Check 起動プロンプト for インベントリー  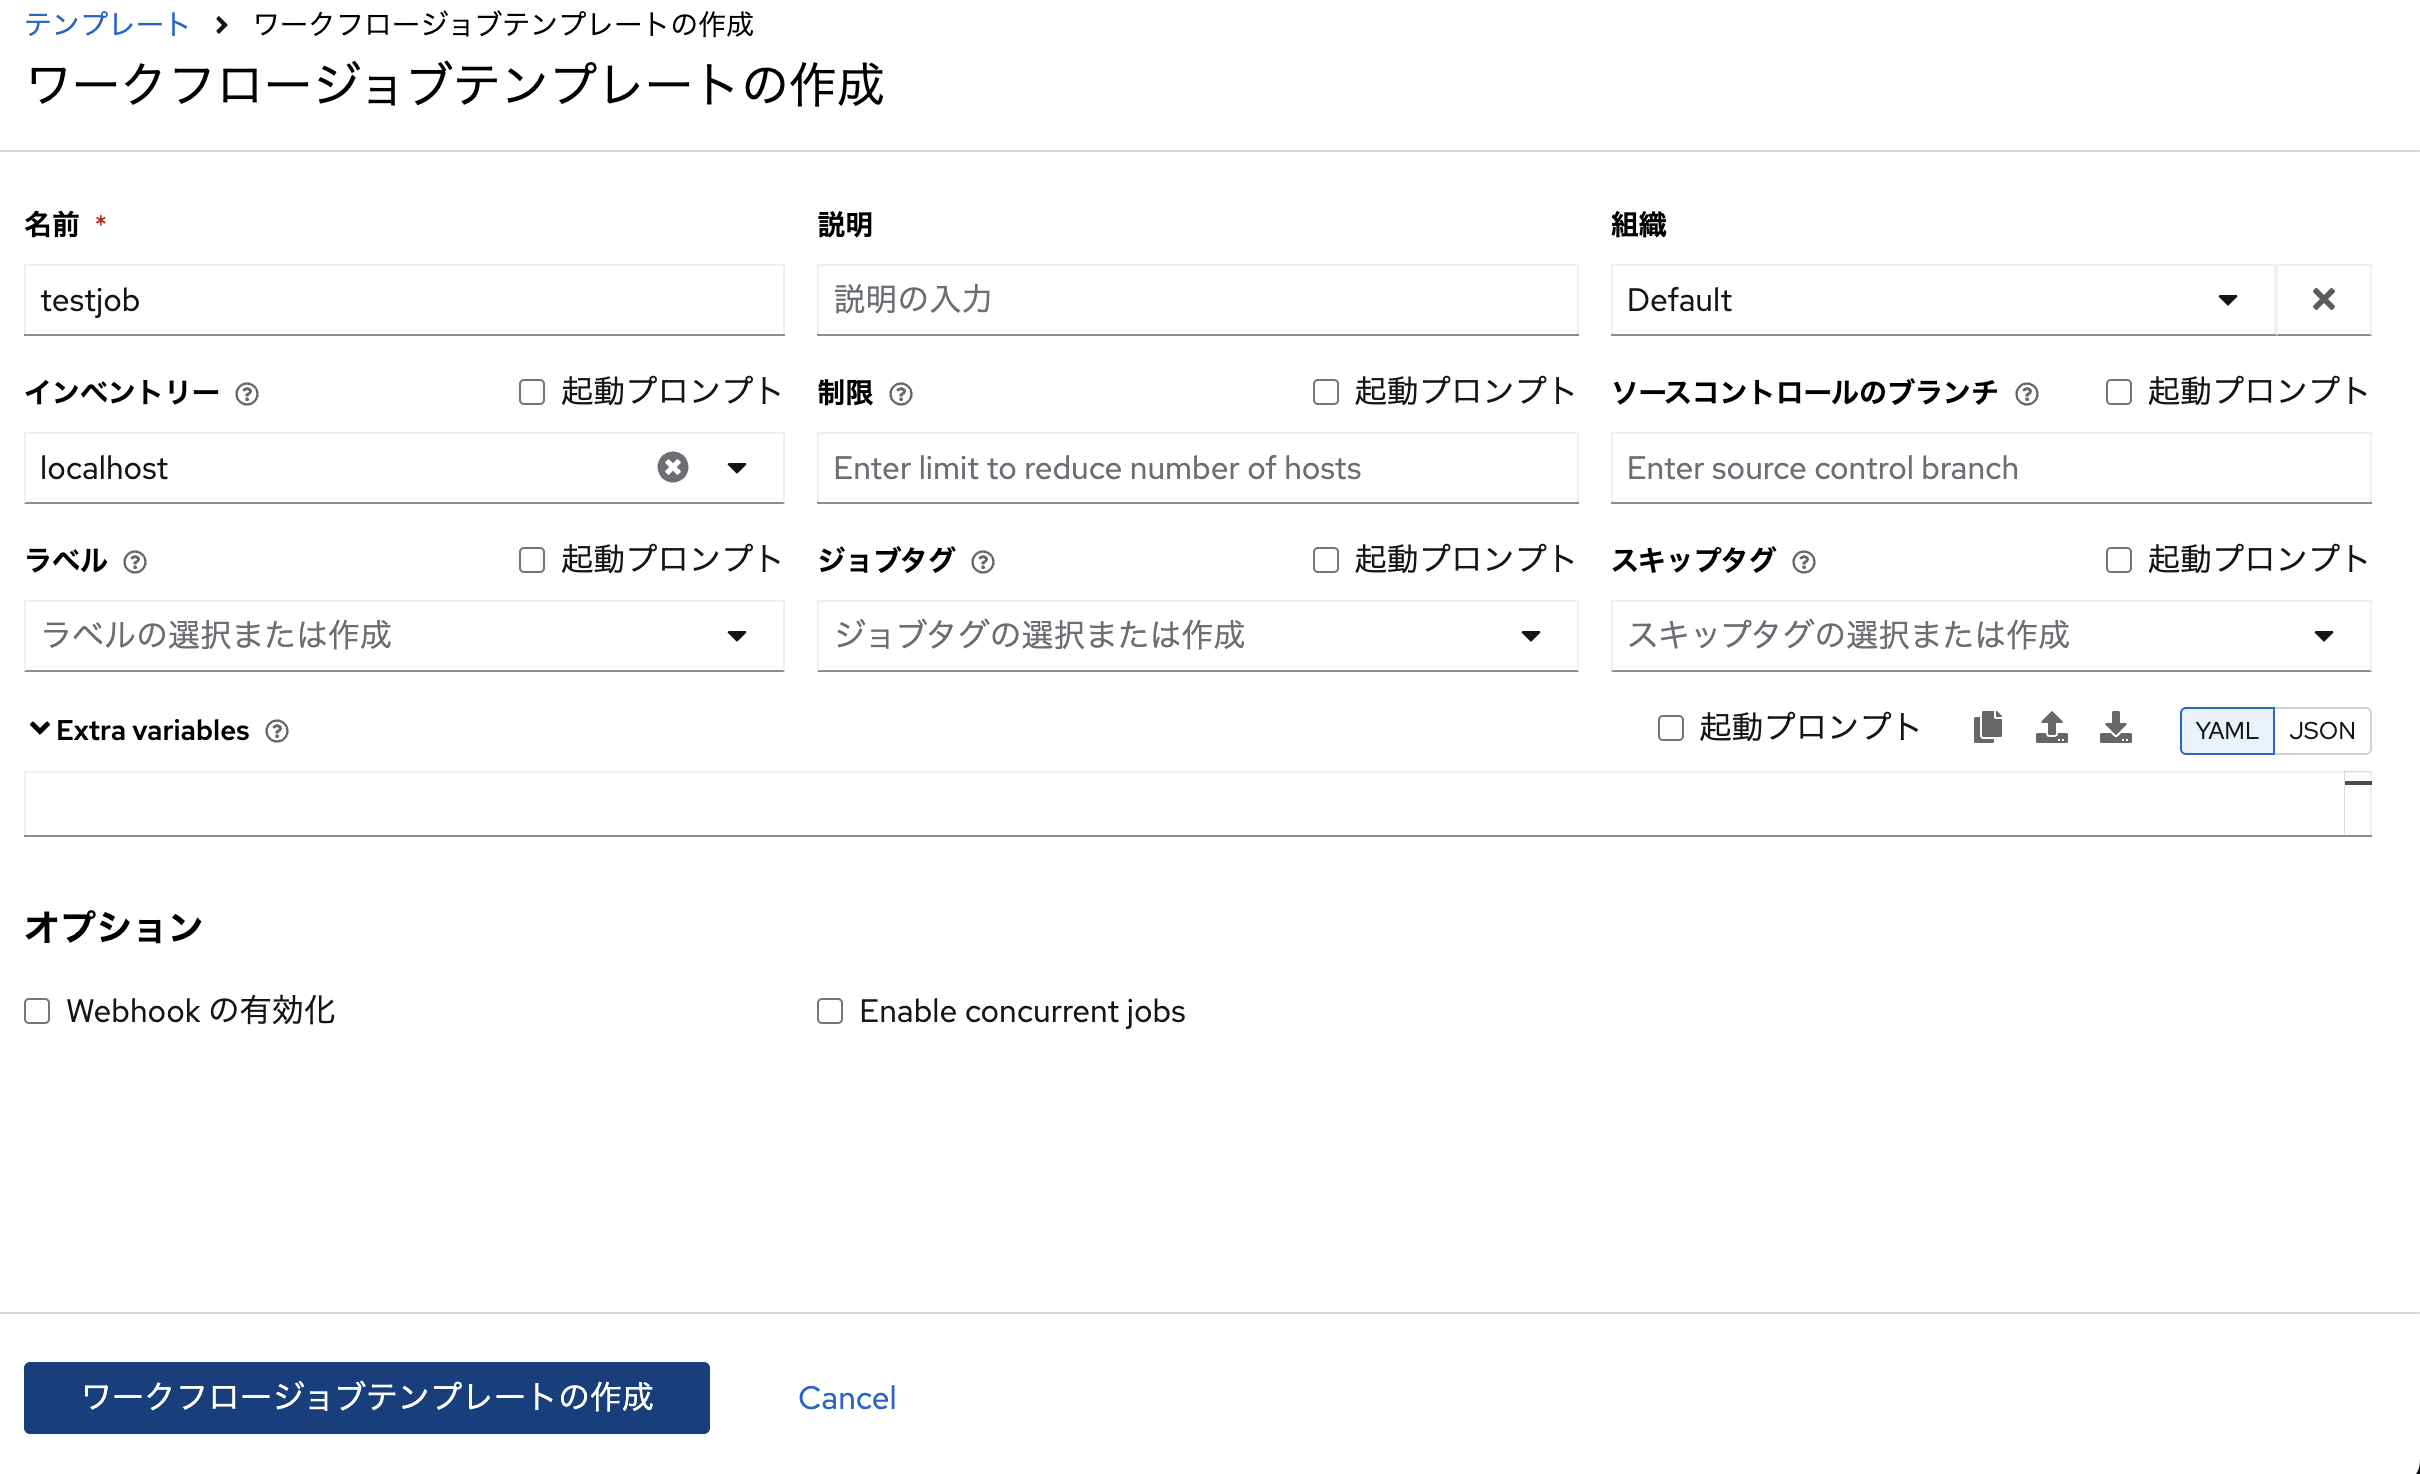tap(531, 391)
